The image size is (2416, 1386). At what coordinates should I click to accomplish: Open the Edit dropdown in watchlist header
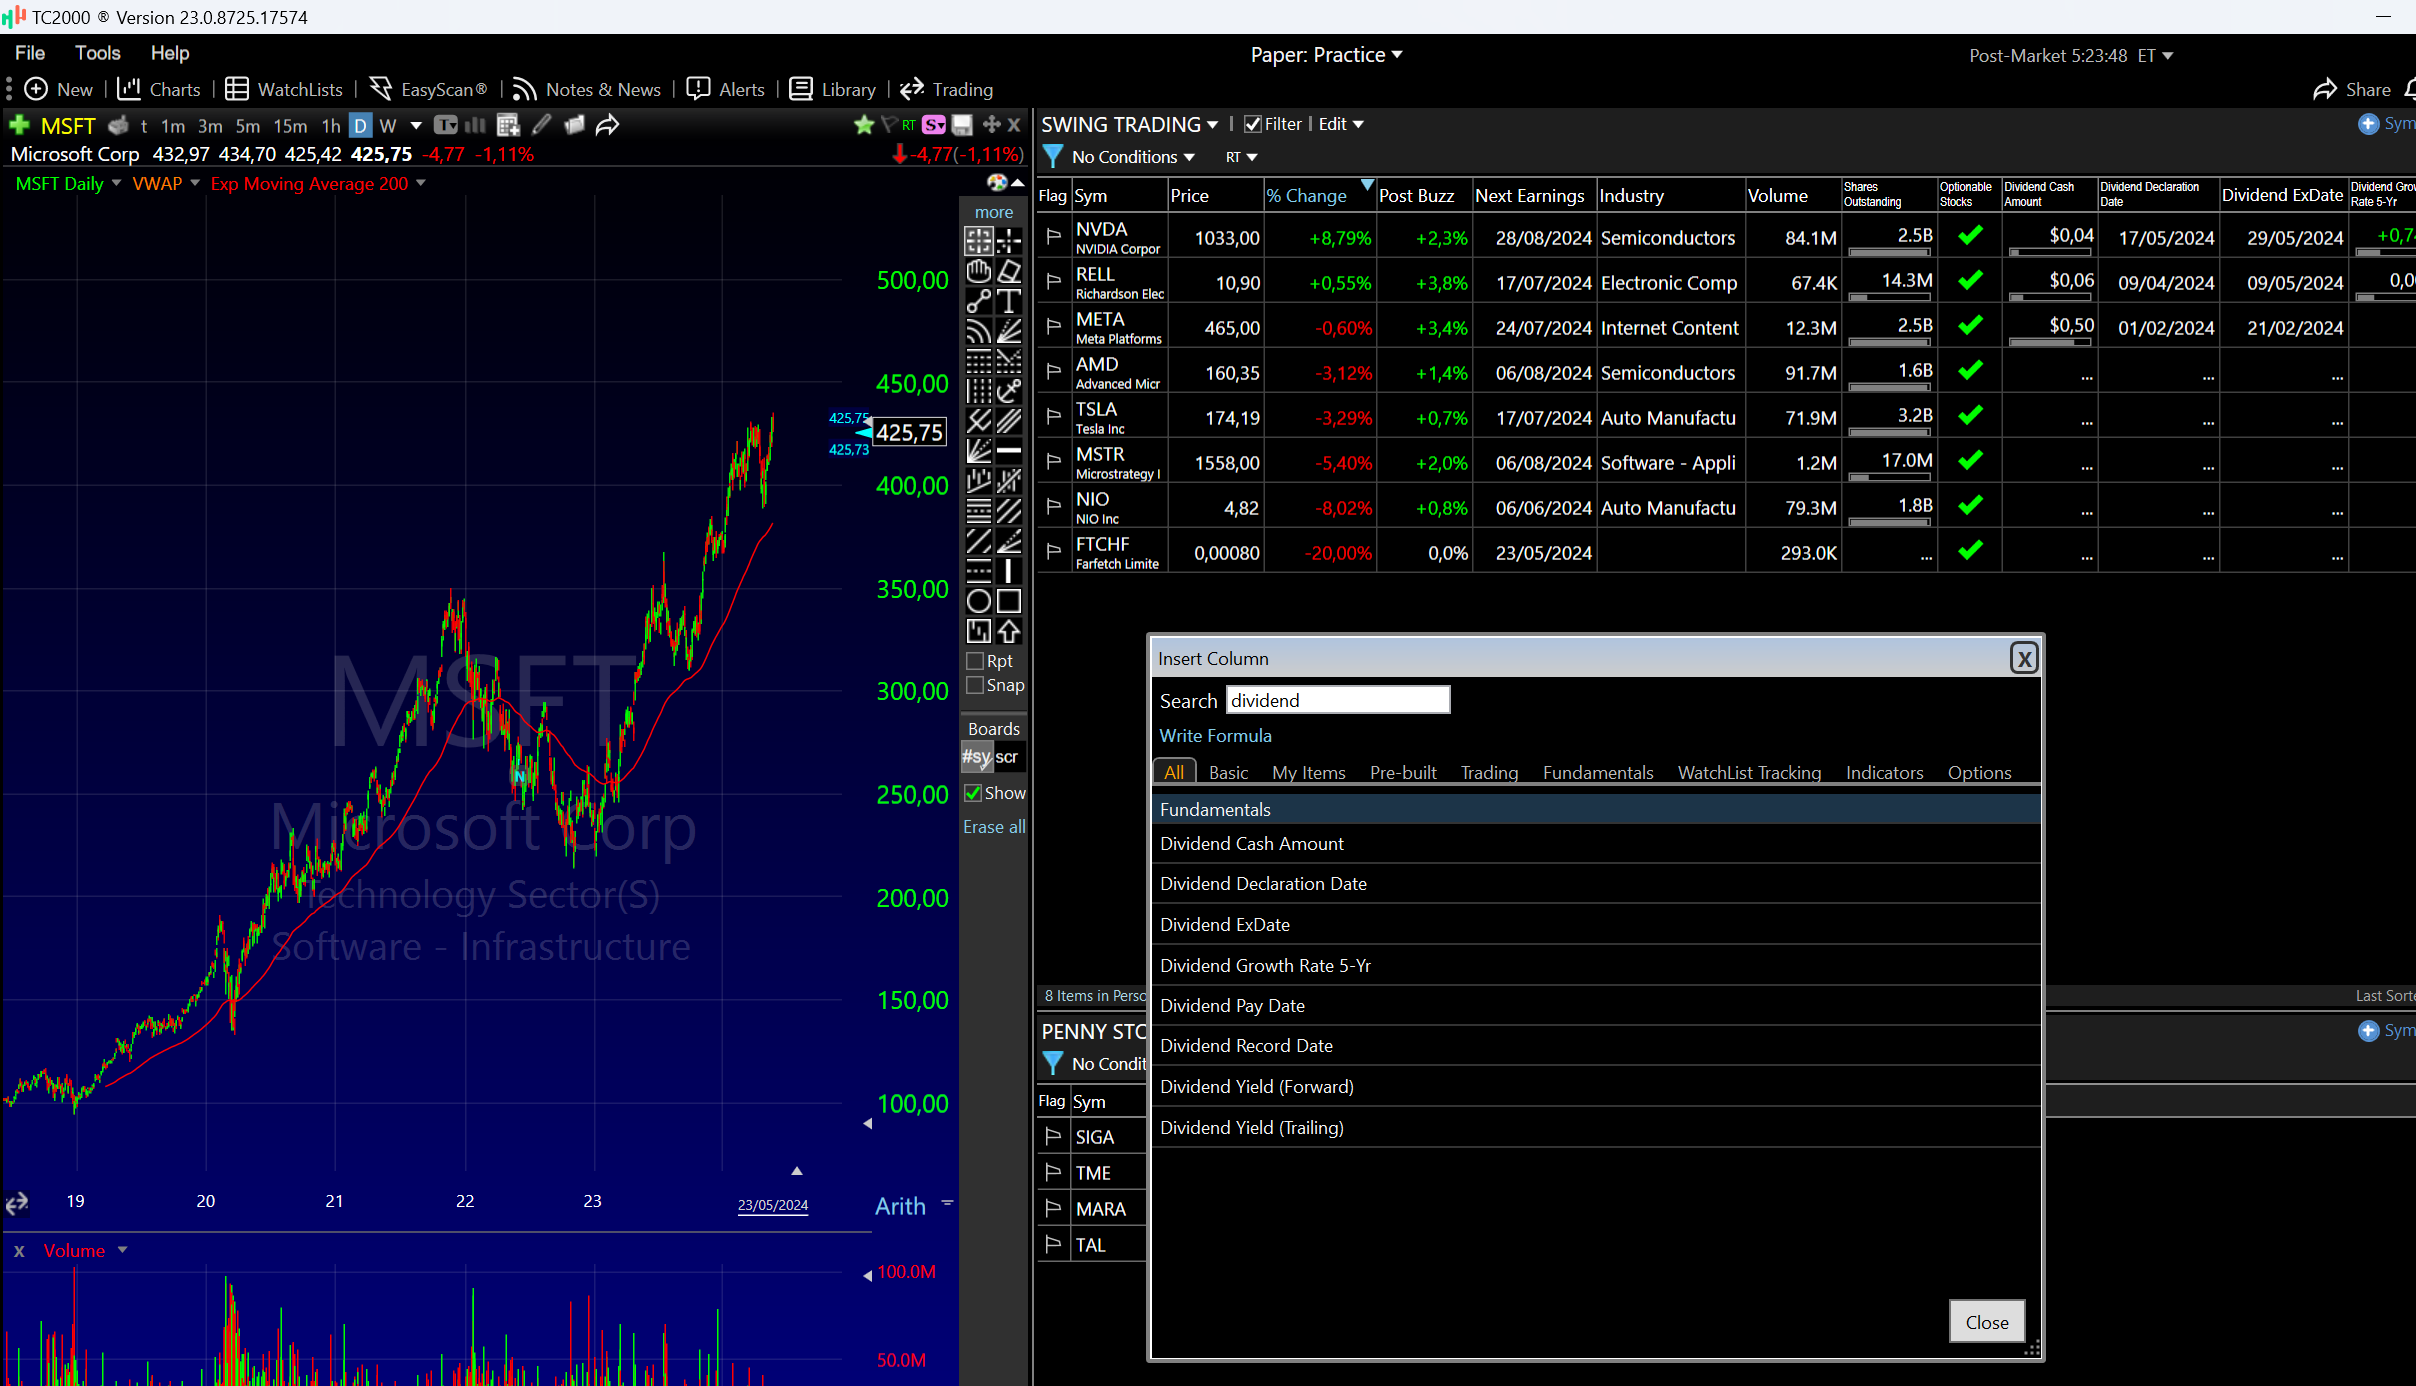[1341, 124]
